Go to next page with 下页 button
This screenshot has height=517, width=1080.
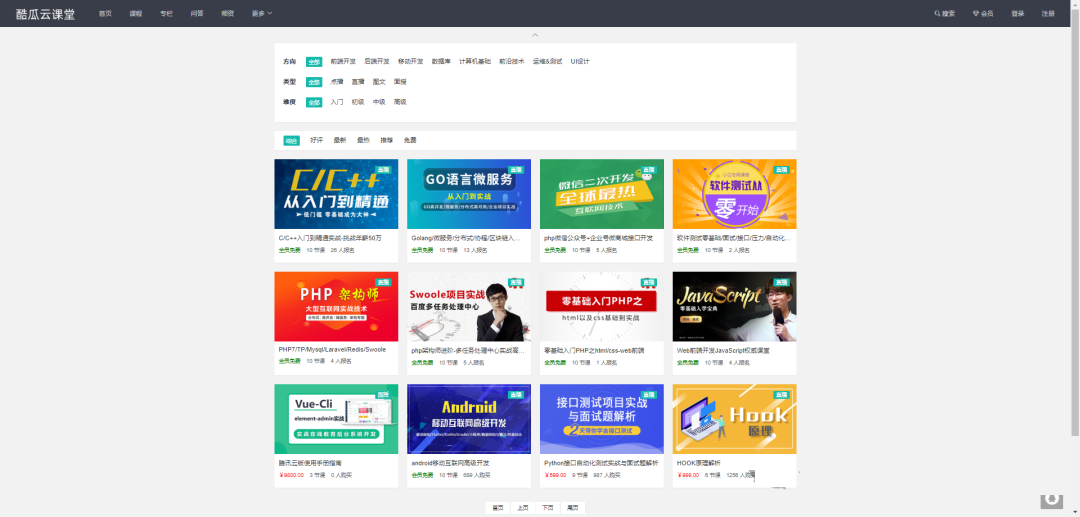click(x=547, y=508)
